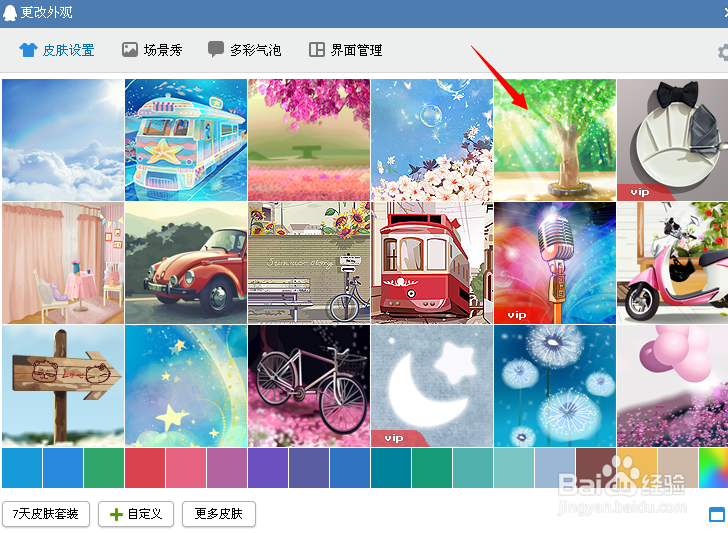This screenshot has width=728, height=533.
Task: Select the green tree sunlight skin
Action: (x=555, y=140)
